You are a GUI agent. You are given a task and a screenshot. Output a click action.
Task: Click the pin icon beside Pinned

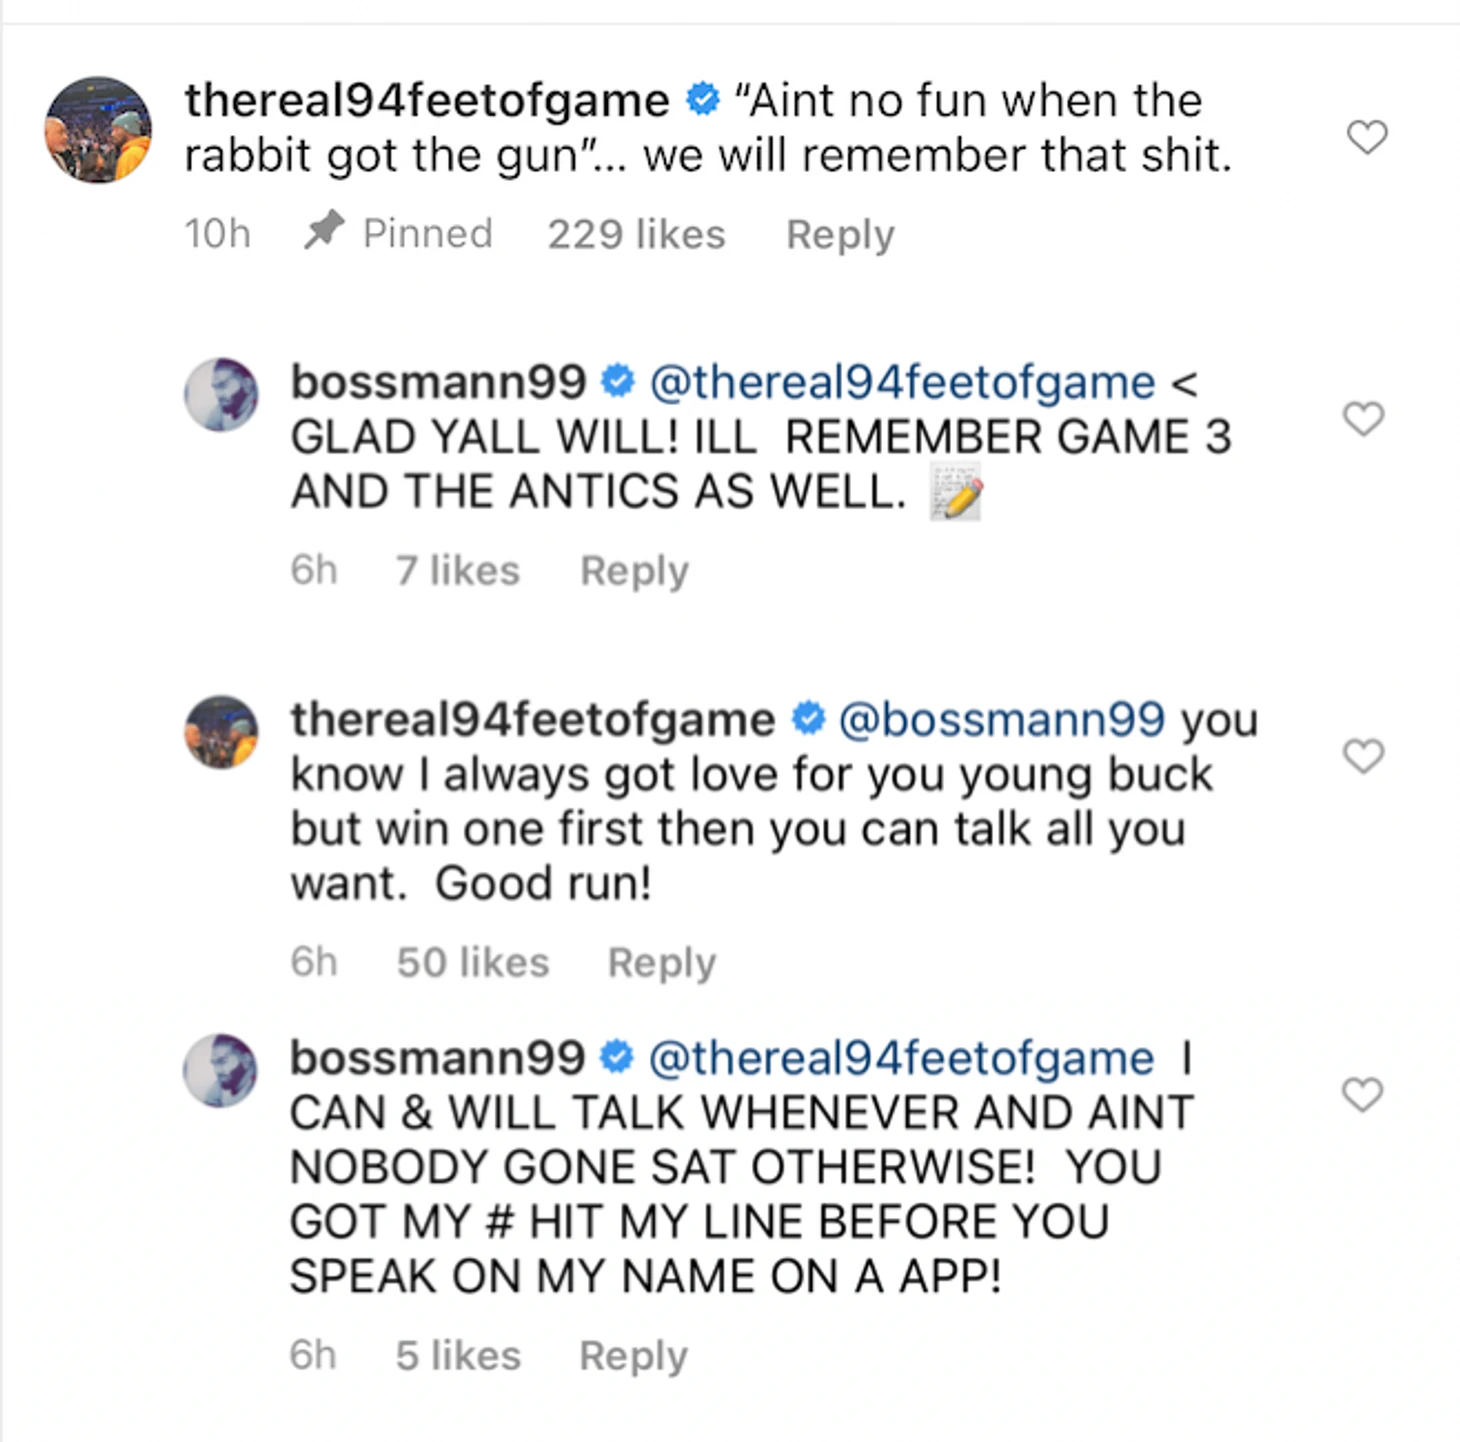pos(324,232)
